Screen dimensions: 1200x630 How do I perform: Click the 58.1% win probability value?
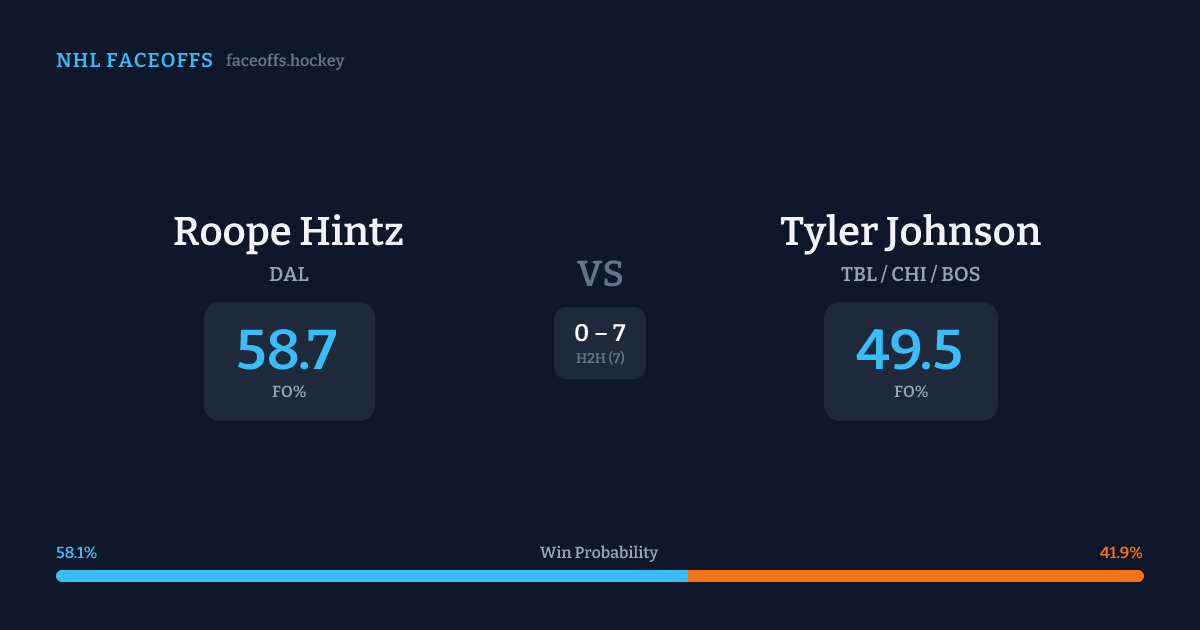77,553
